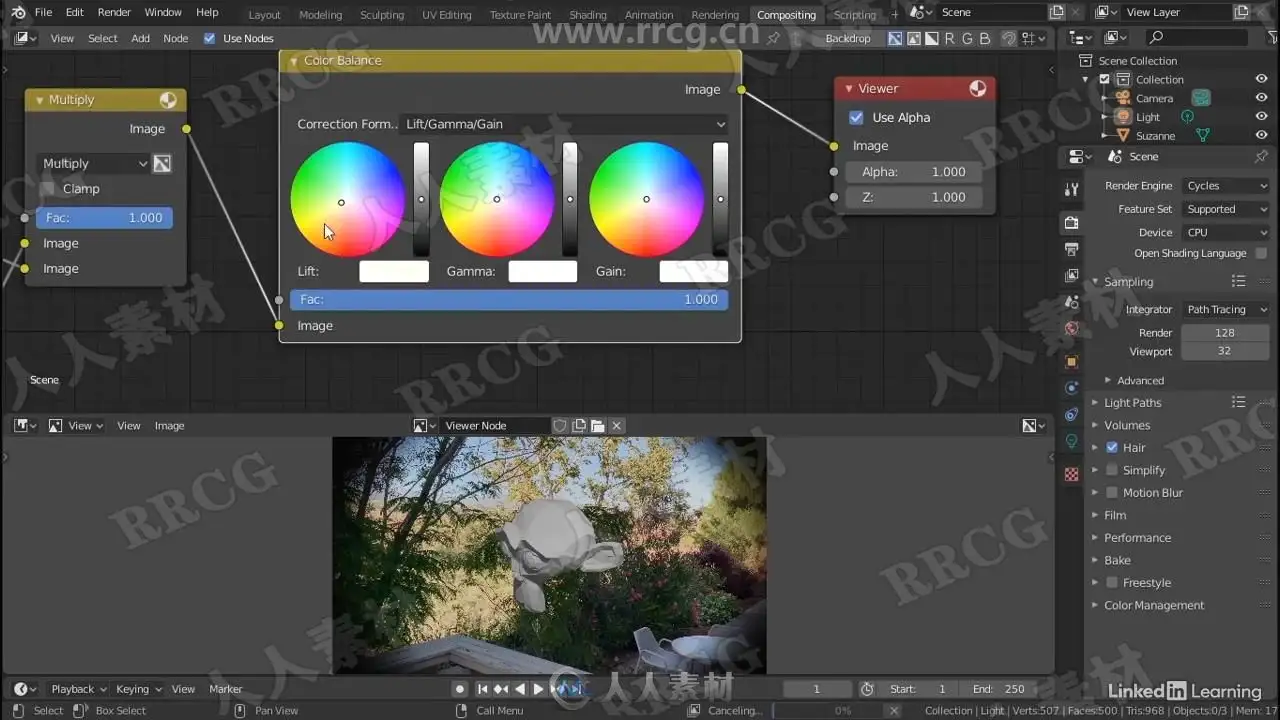The height and width of the screenshot is (720, 1280).
Task: Open the Correction Formula dropdown
Action: (x=564, y=124)
